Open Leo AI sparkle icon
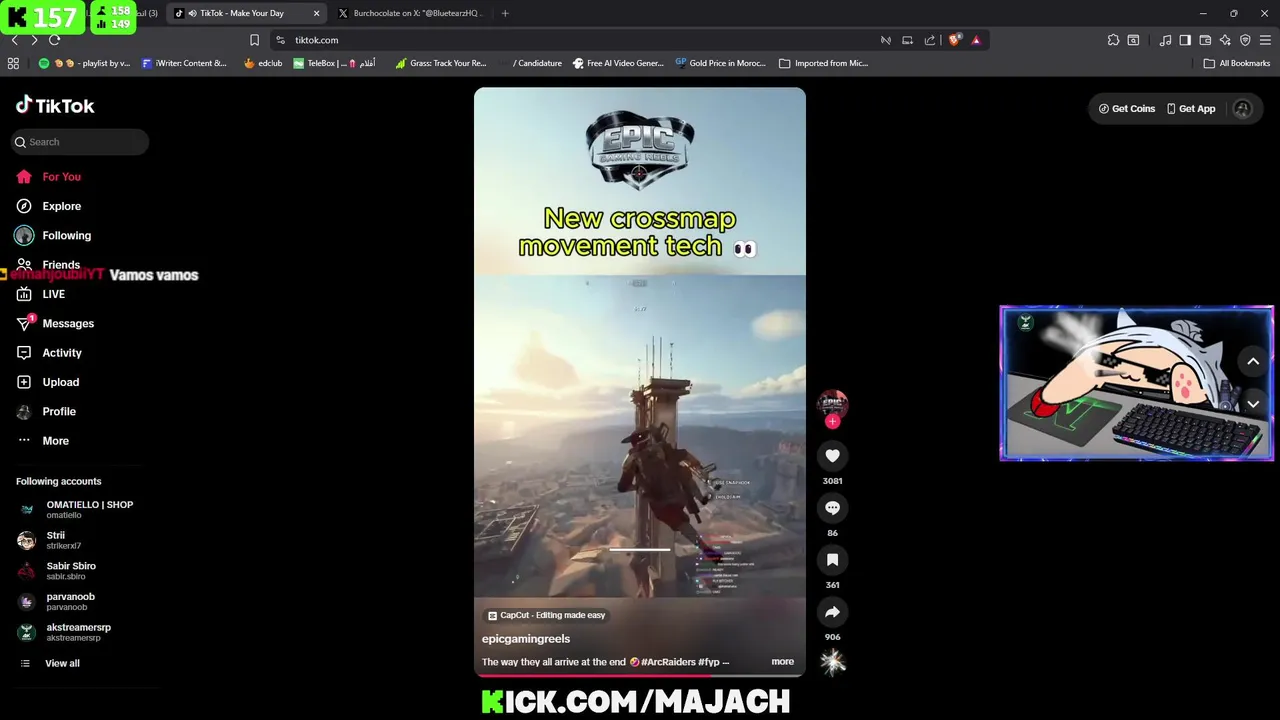This screenshot has width=1280, height=720. click(x=1225, y=40)
